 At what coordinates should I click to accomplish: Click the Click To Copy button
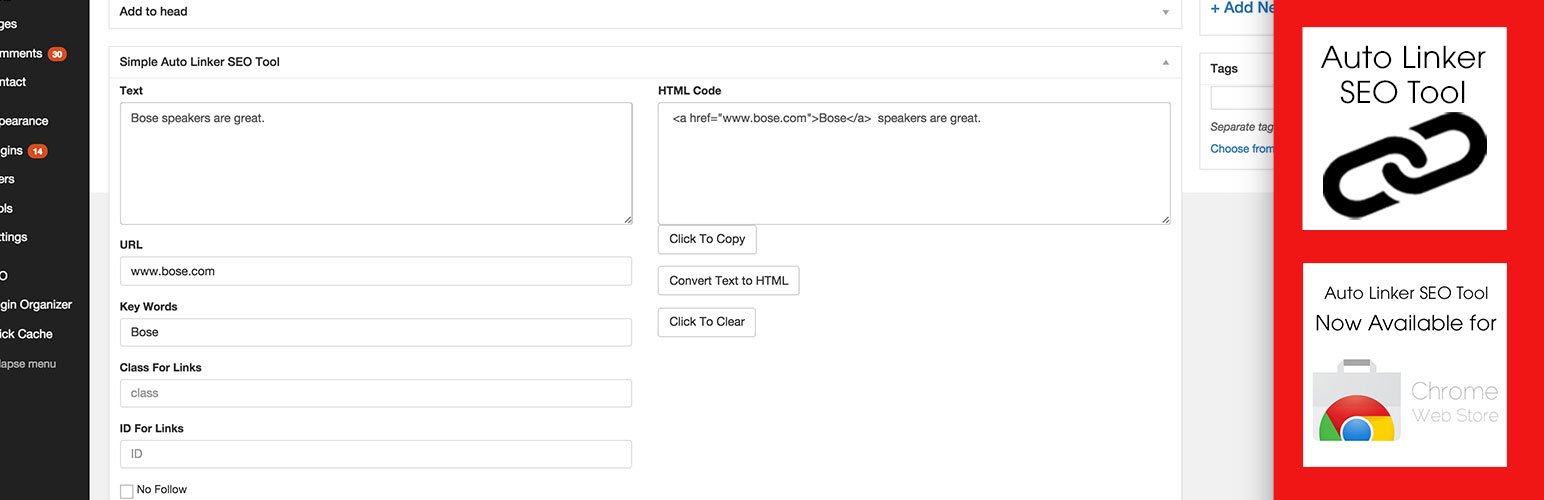pyautogui.click(x=707, y=239)
